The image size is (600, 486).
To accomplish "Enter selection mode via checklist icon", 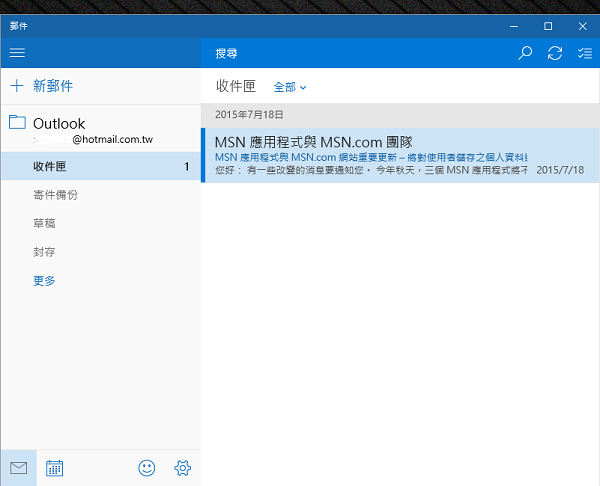I will (585, 53).
